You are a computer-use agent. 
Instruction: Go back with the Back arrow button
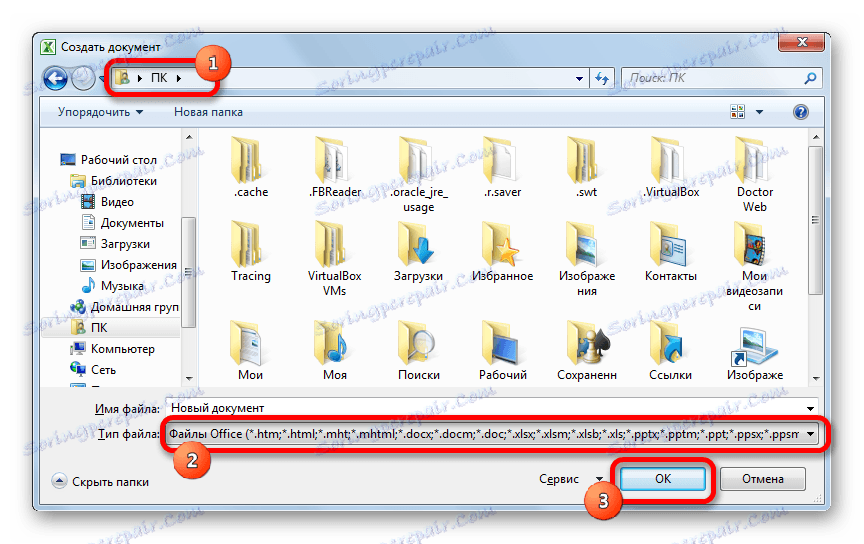pyautogui.click(x=56, y=78)
